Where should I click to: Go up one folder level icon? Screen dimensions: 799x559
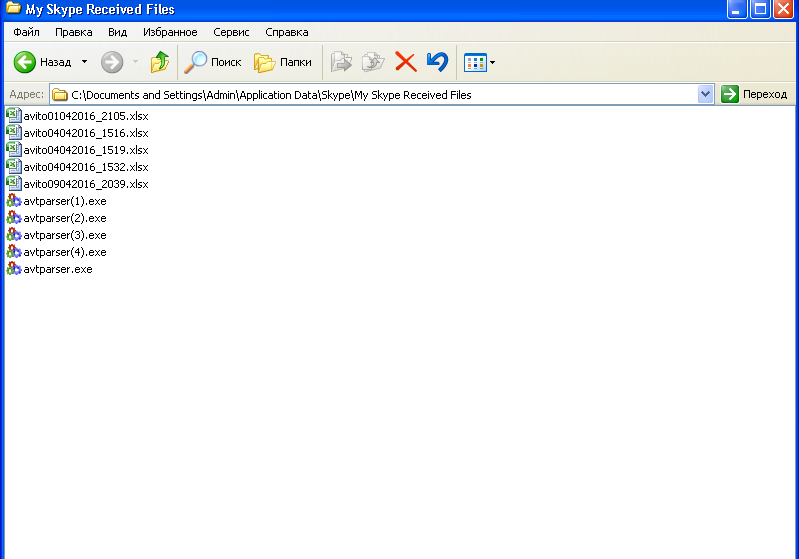(x=159, y=62)
